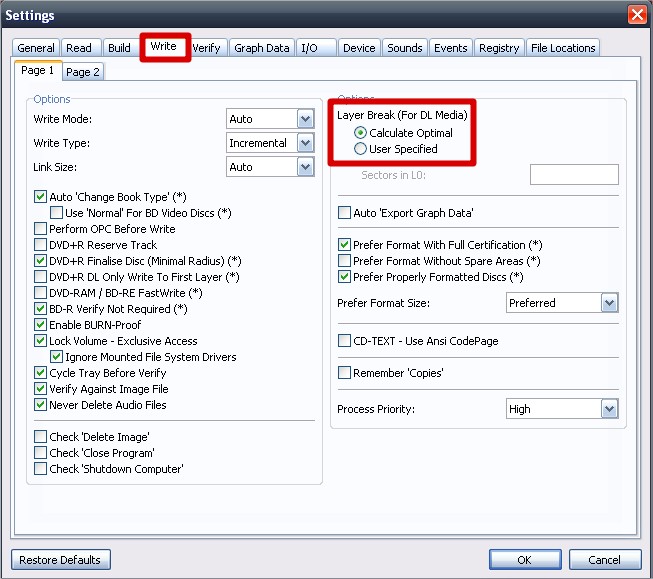
Task: Expand the Prefer Format Size dropdown
Action: pos(609,302)
